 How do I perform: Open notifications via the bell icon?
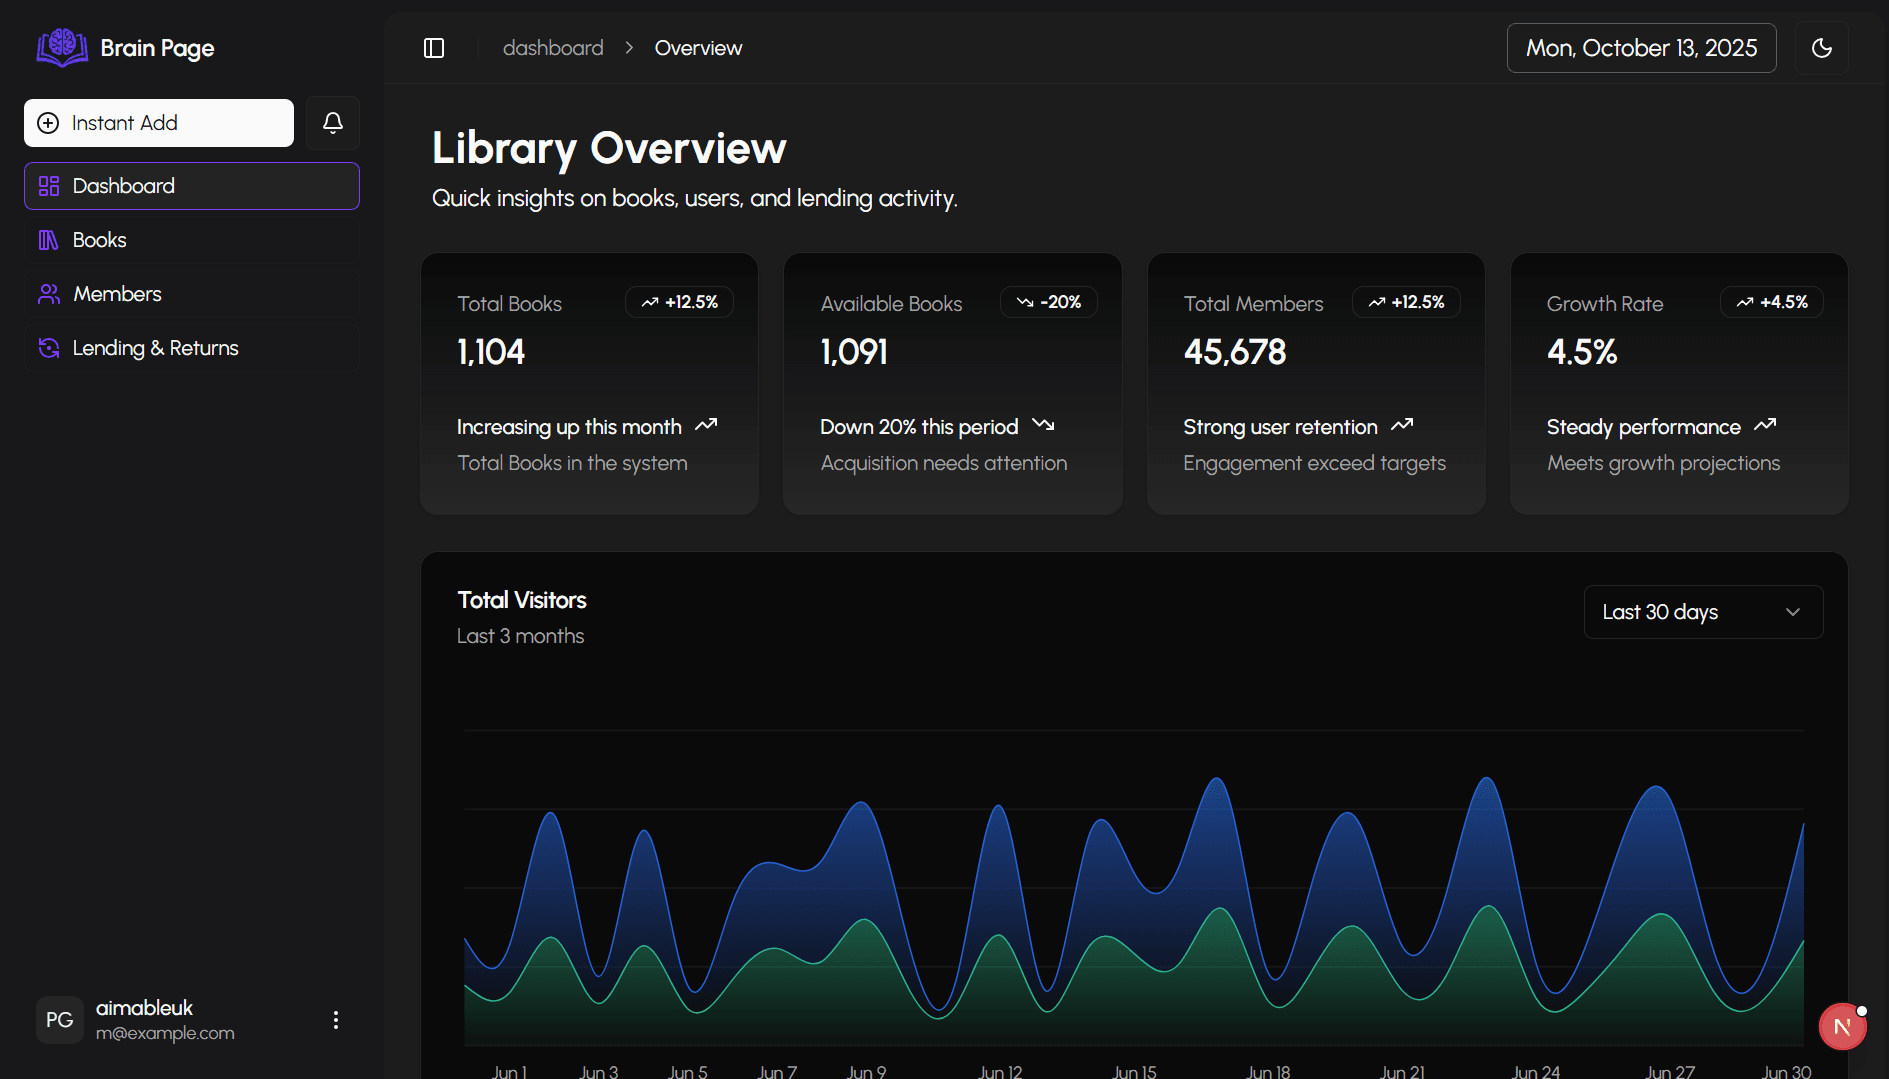[x=333, y=123]
